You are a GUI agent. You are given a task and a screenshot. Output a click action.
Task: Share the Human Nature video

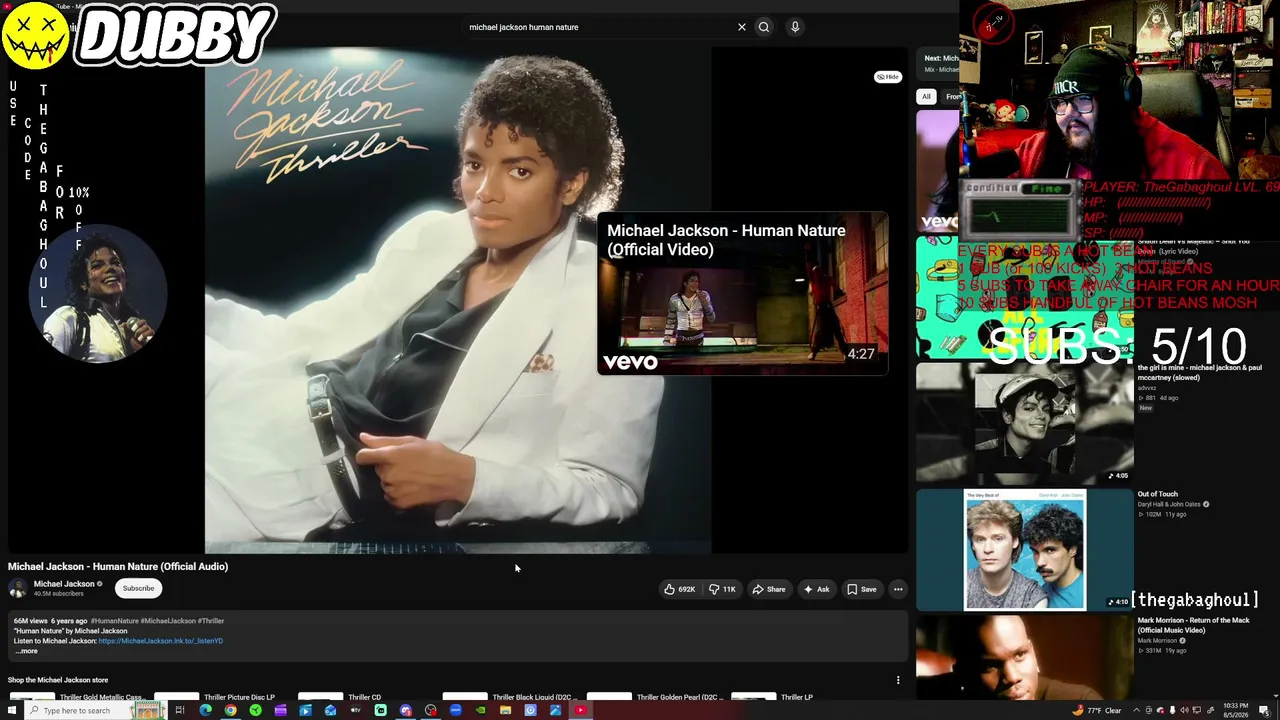coord(769,589)
